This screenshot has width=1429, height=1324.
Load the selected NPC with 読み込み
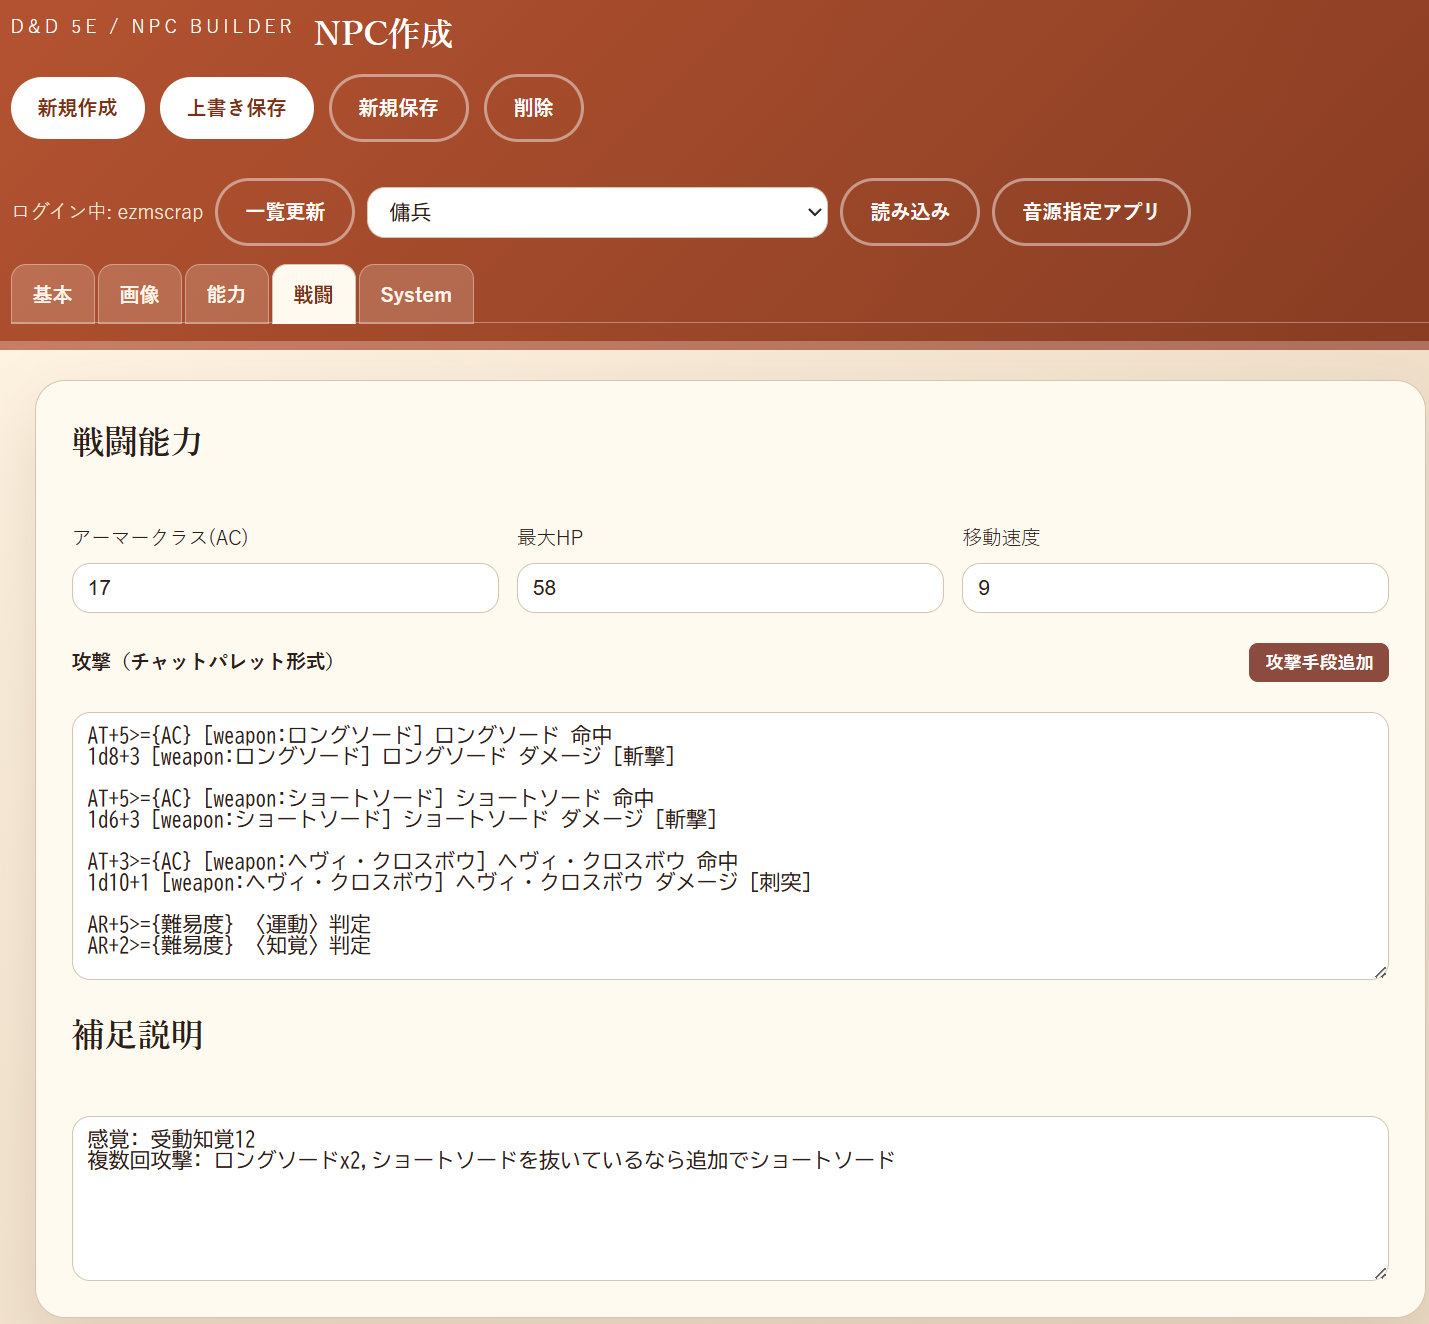[910, 212]
